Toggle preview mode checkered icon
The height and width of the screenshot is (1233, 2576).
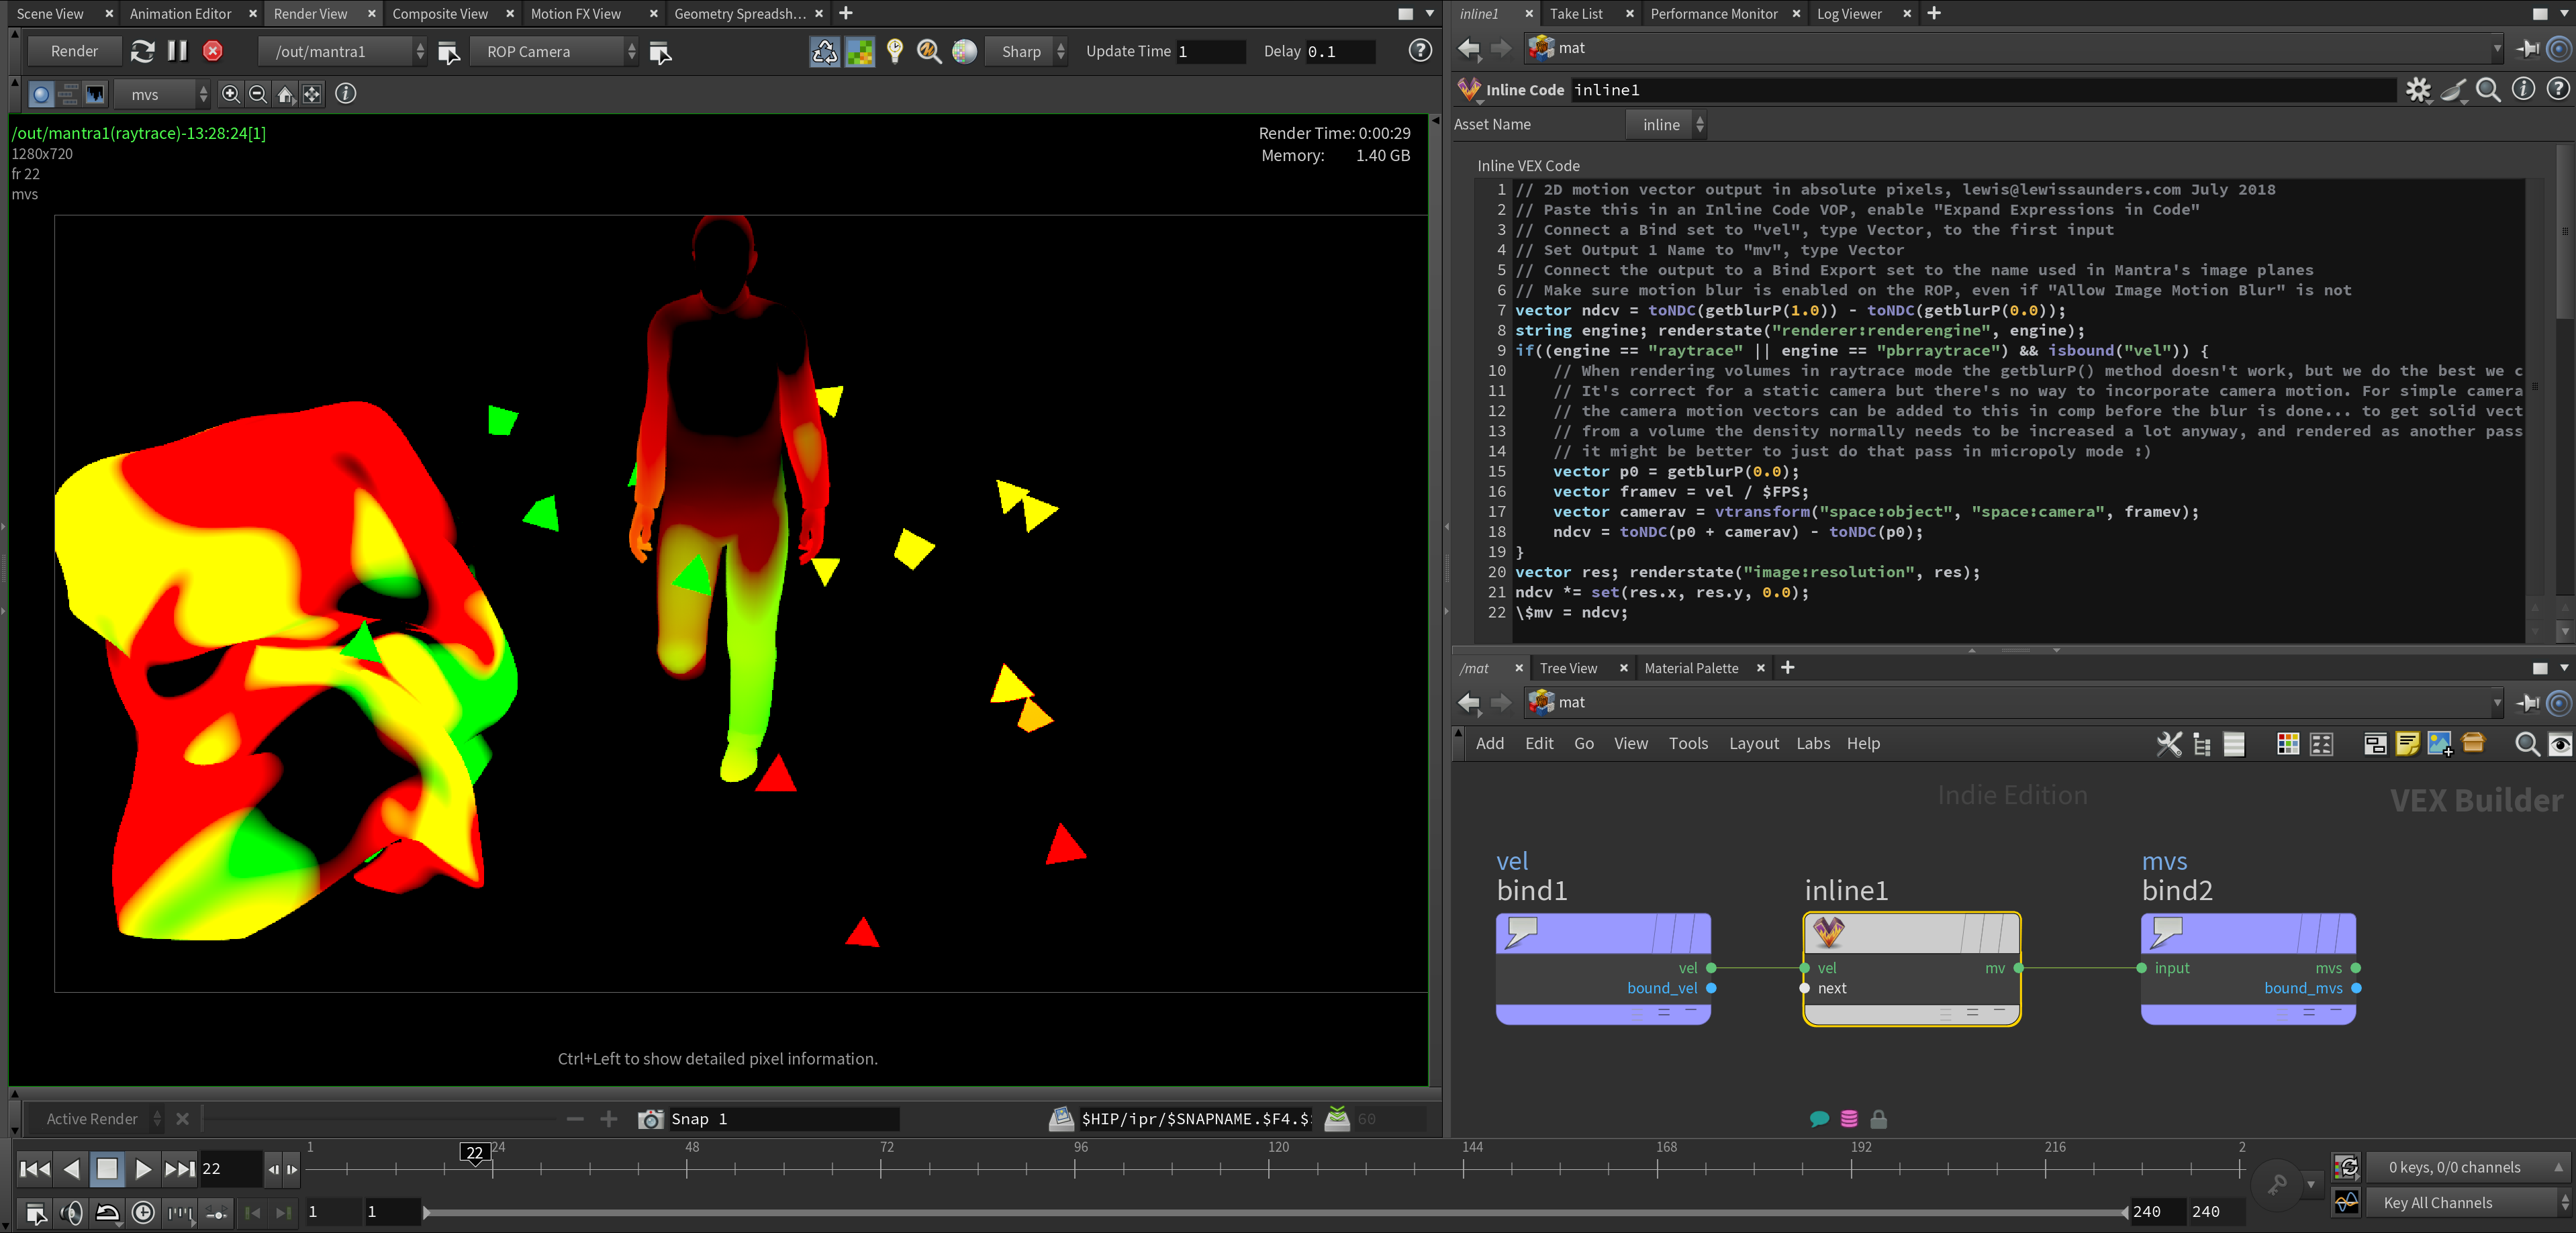coord(859,51)
